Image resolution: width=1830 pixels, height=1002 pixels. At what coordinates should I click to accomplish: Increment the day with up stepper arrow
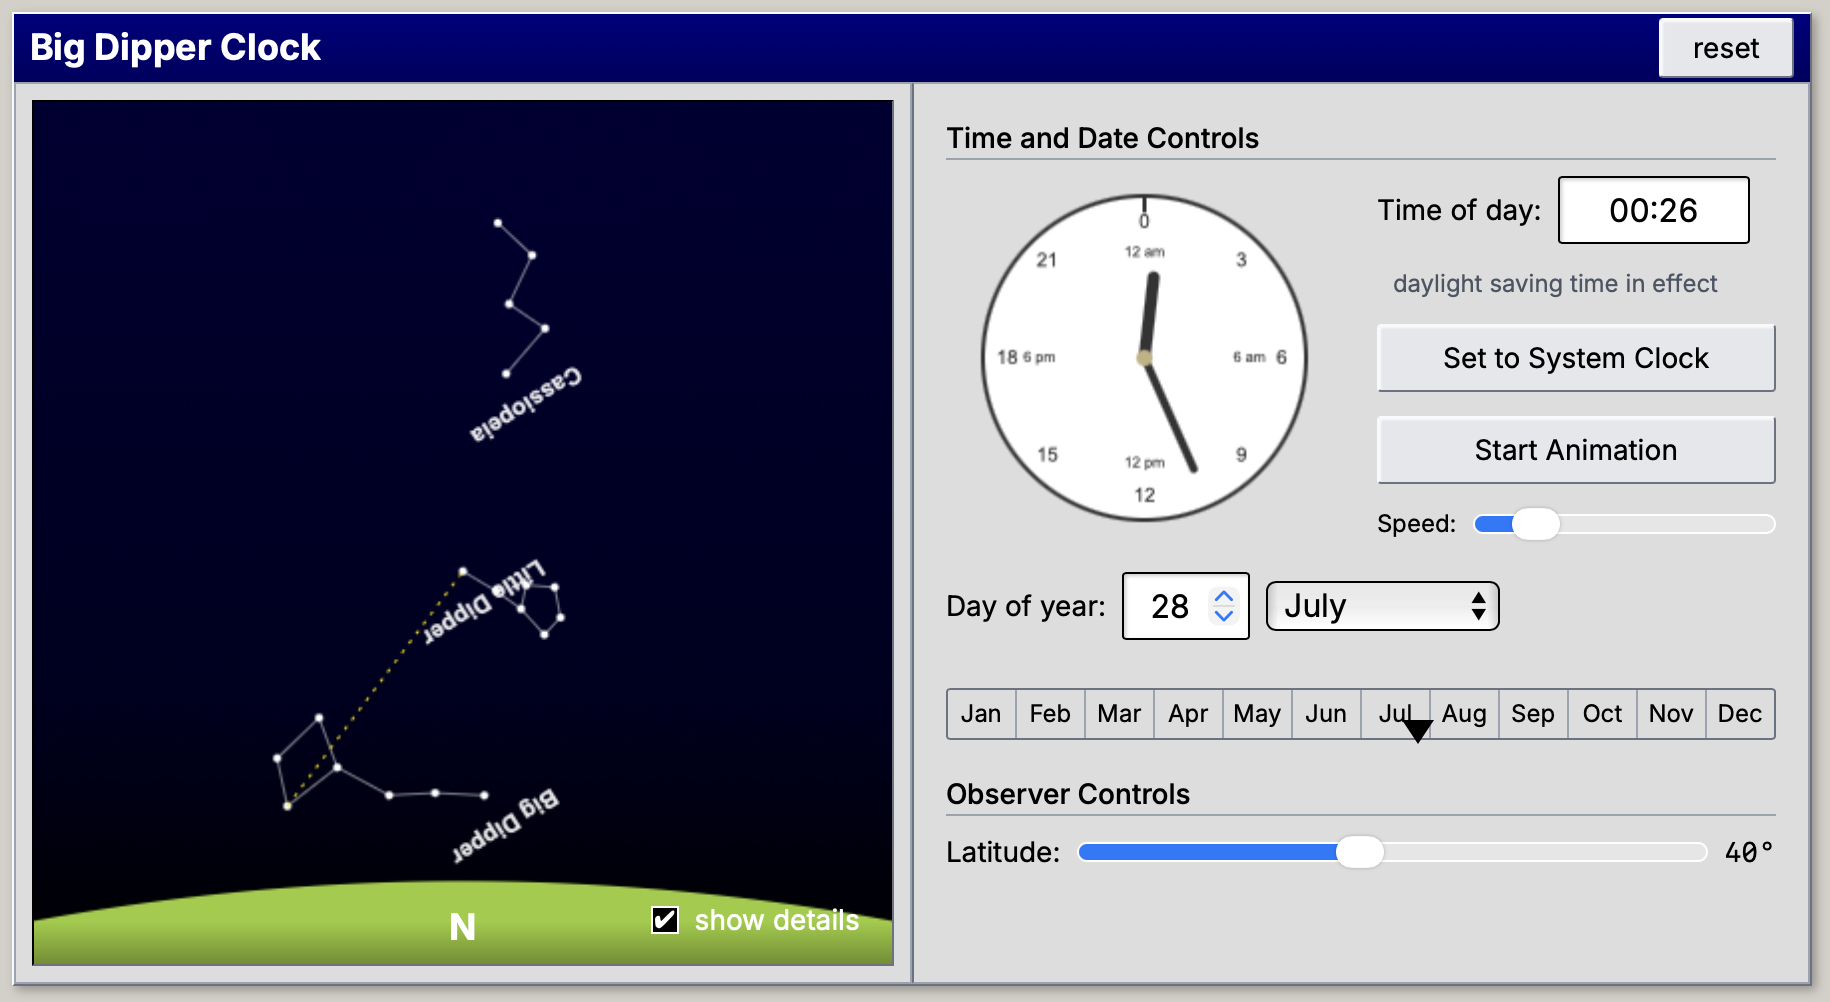(1224, 596)
